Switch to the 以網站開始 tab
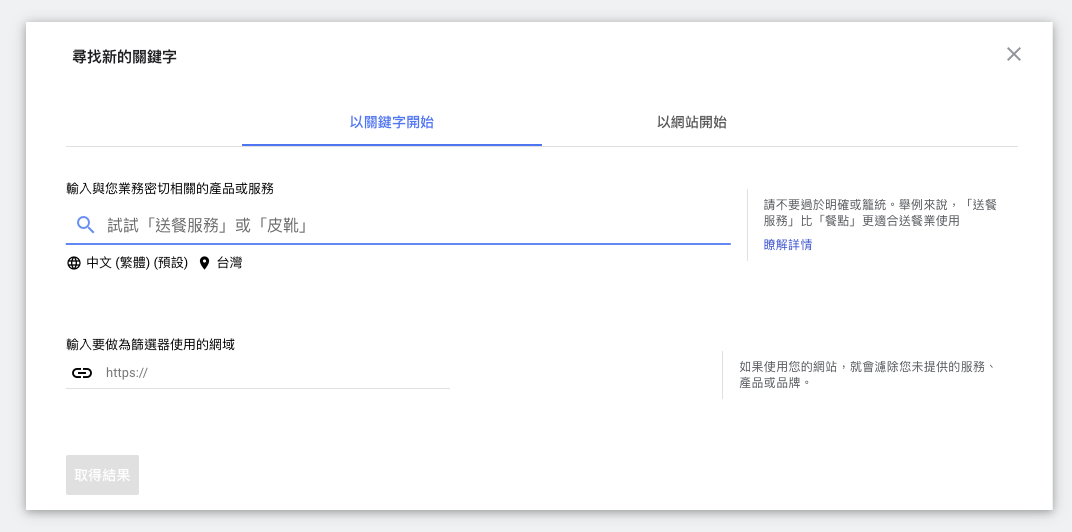 click(x=691, y=123)
